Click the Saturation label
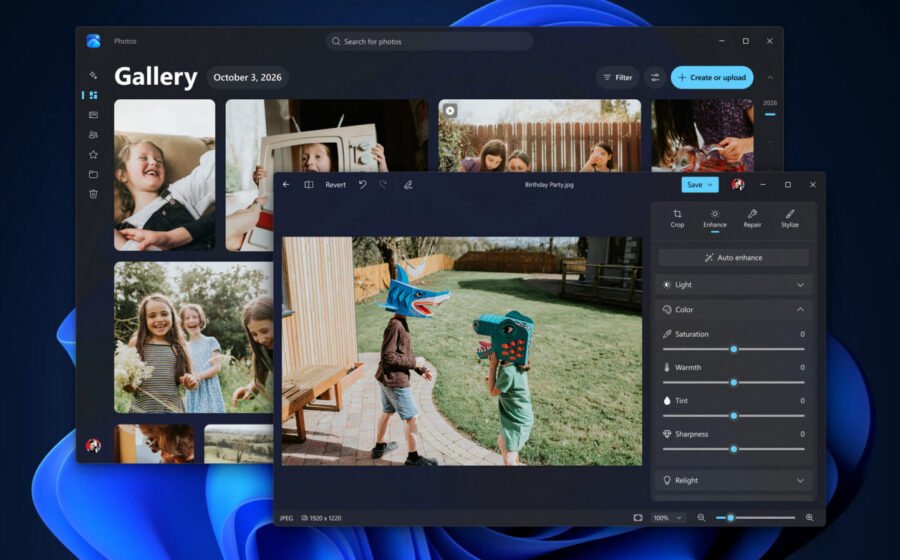The width and height of the screenshot is (900, 560). [x=692, y=334]
